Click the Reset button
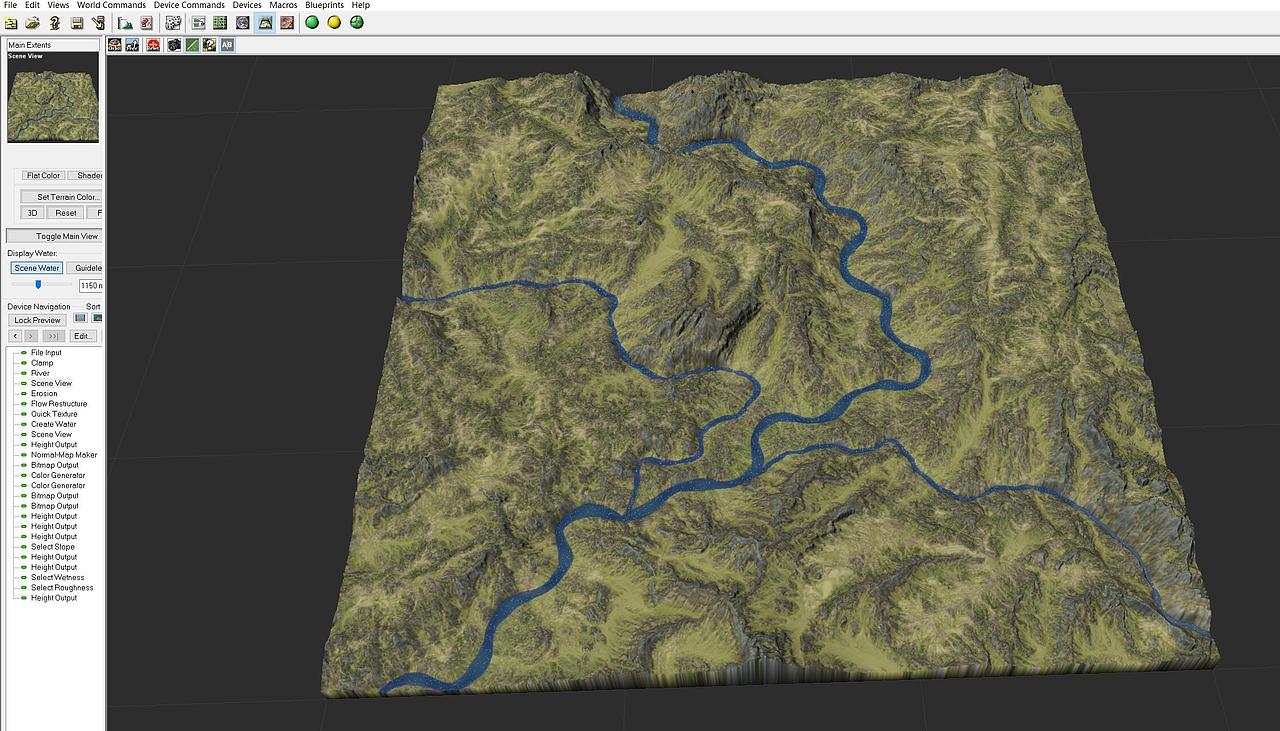This screenshot has width=1280, height=731. pyautogui.click(x=66, y=213)
